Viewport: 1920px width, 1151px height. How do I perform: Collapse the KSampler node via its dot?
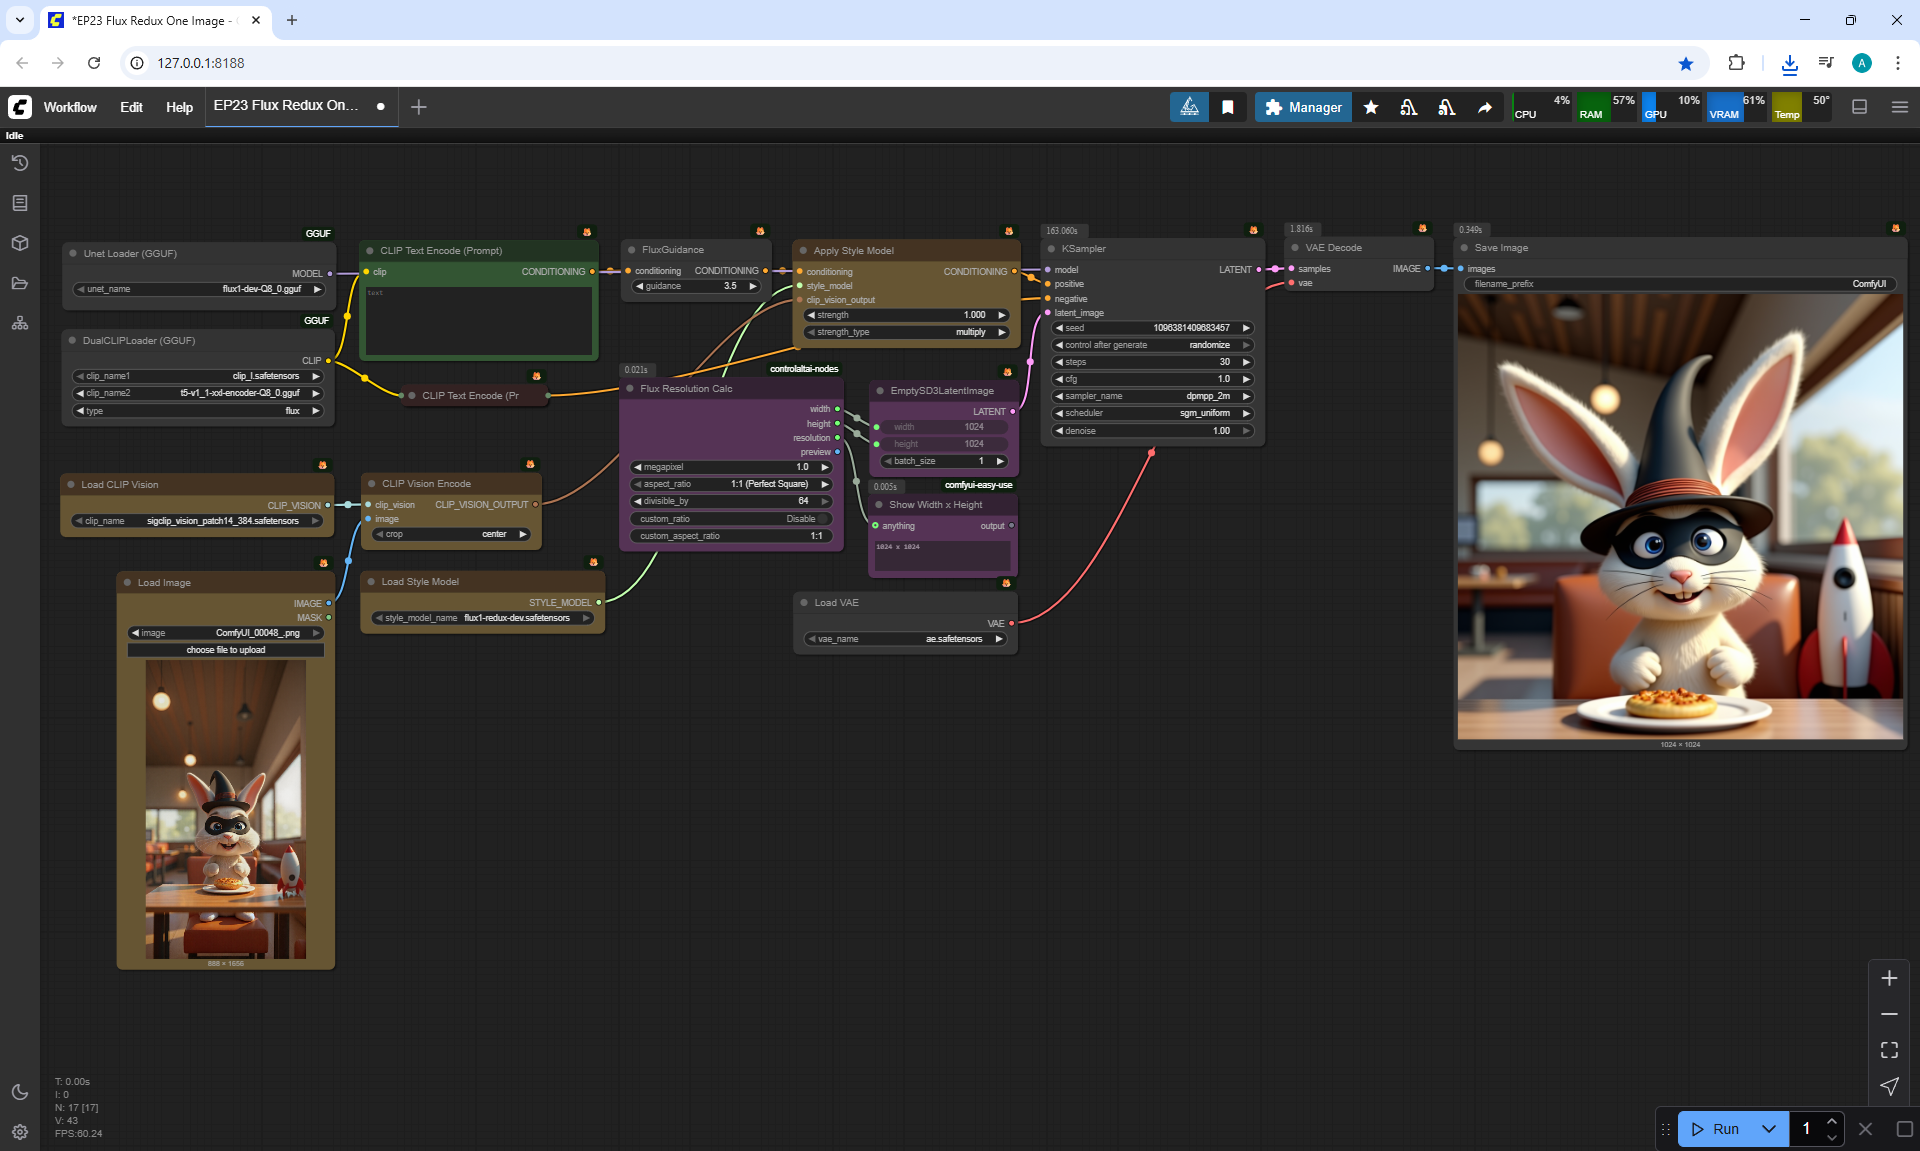pyautogui.click(x=1051, y=249)
